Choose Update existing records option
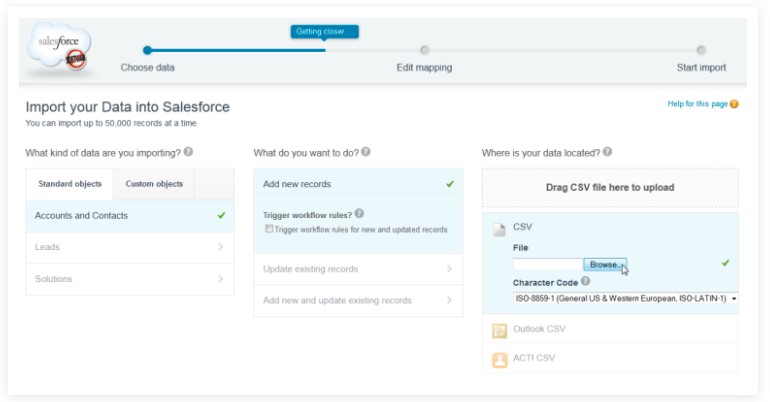Viewport: 770px width, 402px height. [x=358, y=269]
